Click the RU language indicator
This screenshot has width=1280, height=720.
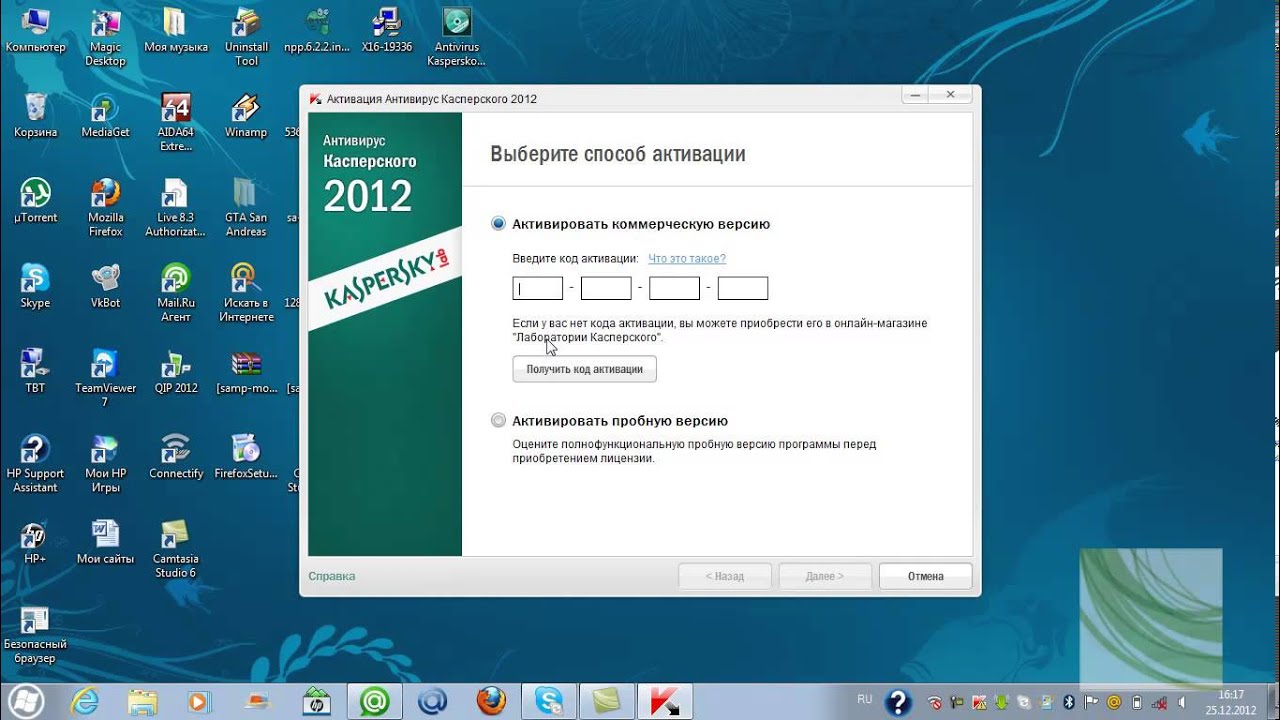pos(865,699)
